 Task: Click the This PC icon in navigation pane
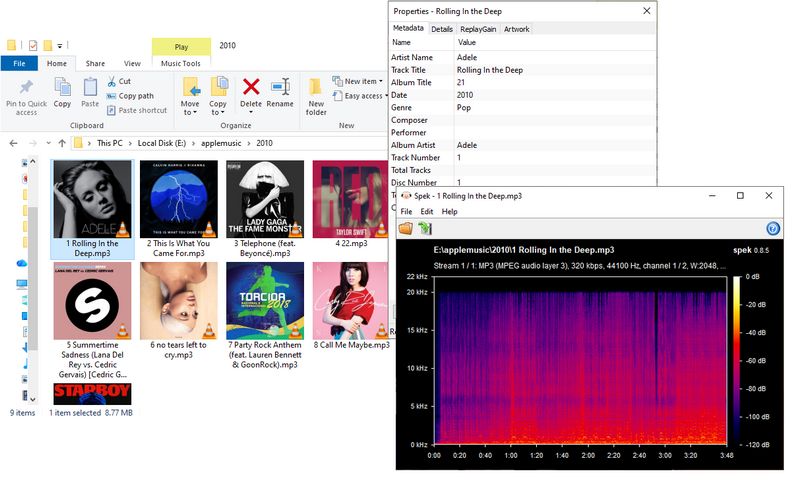(21, 284)
